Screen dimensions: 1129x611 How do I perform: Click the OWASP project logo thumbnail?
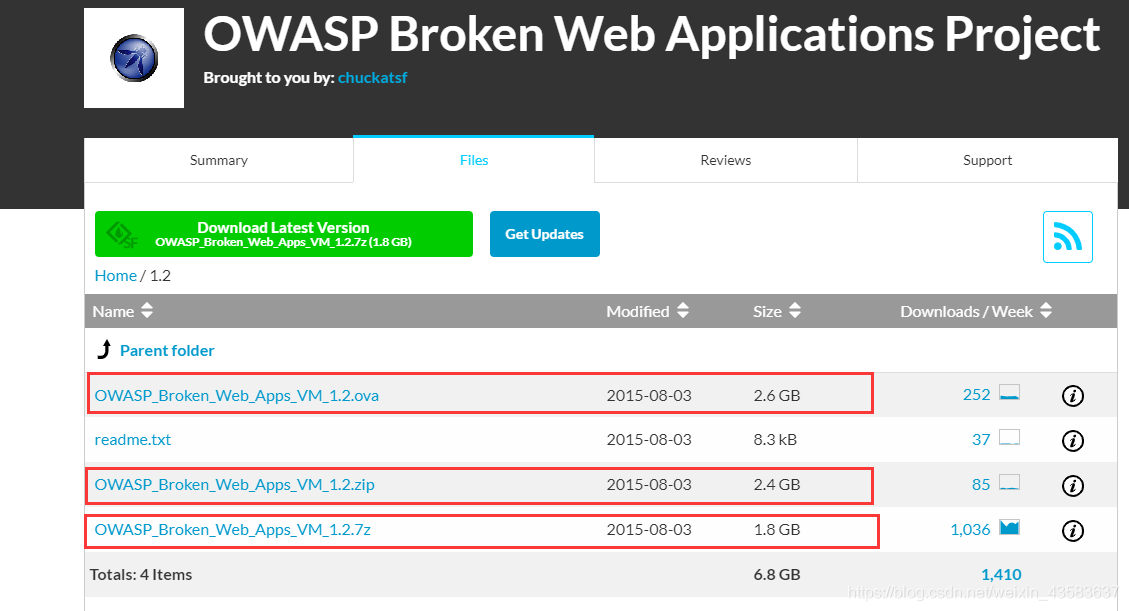(x=134, y=58)
